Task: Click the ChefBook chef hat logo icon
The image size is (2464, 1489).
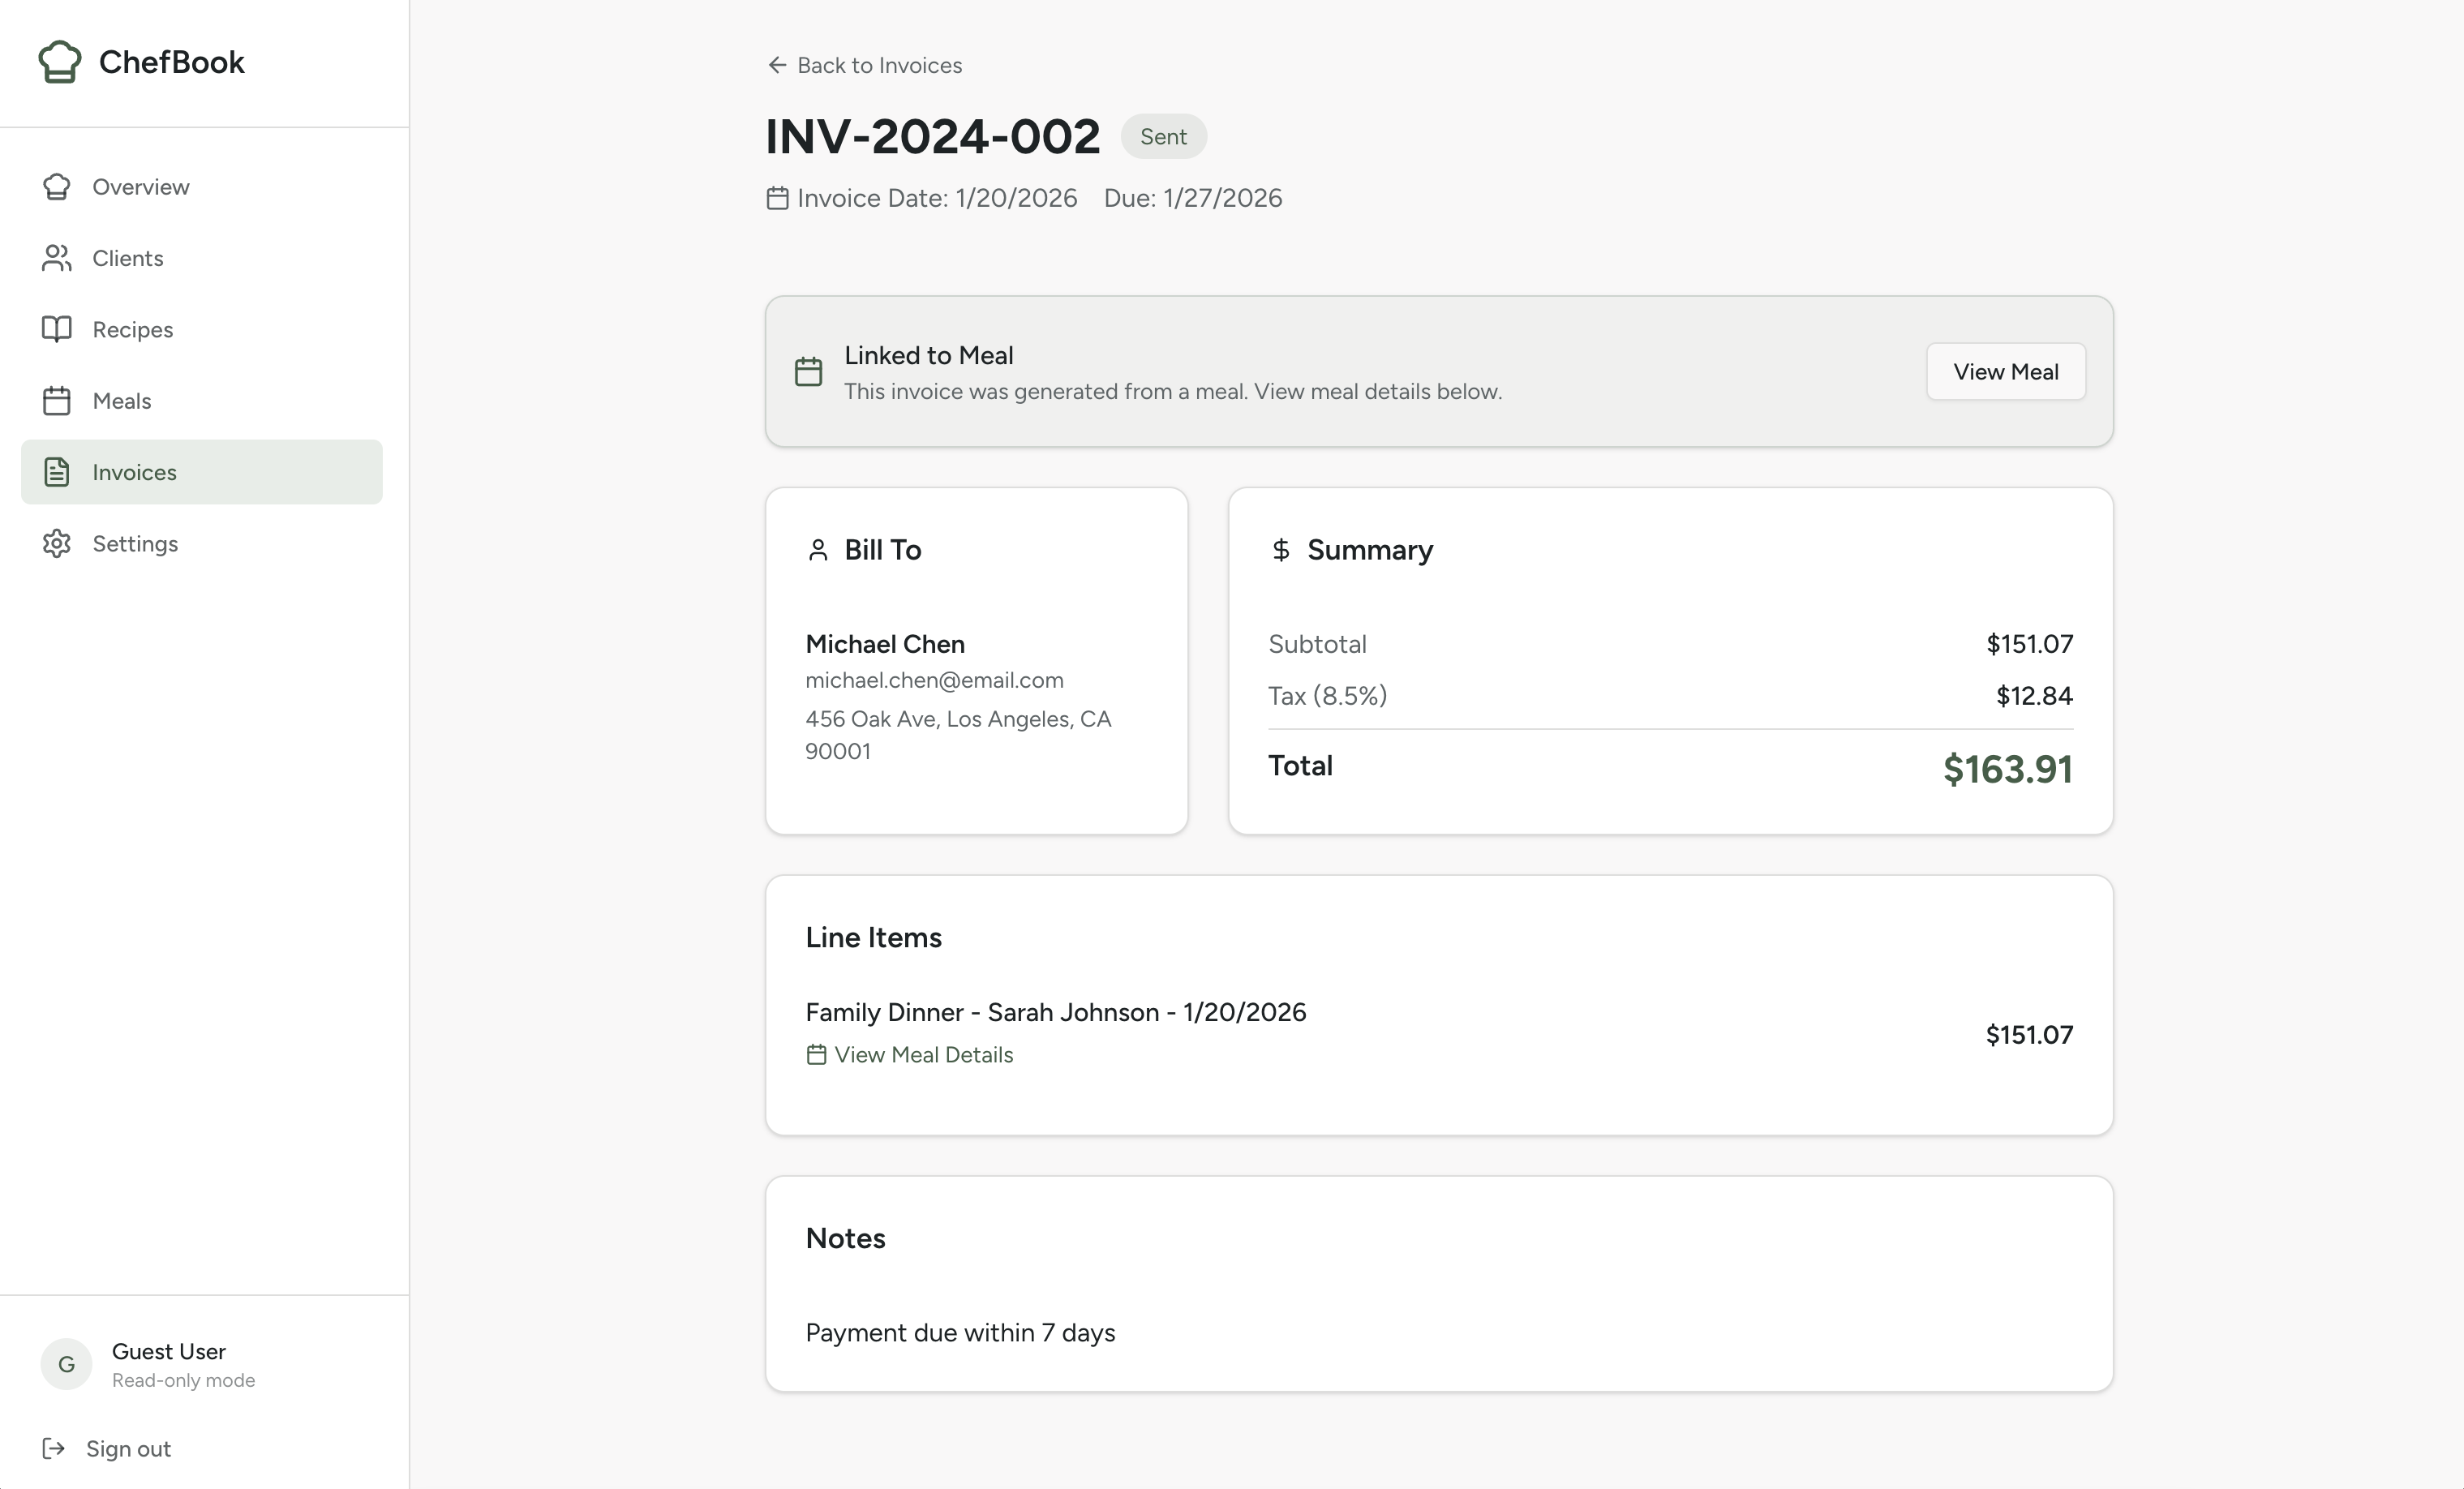Action: click(59, 61)
